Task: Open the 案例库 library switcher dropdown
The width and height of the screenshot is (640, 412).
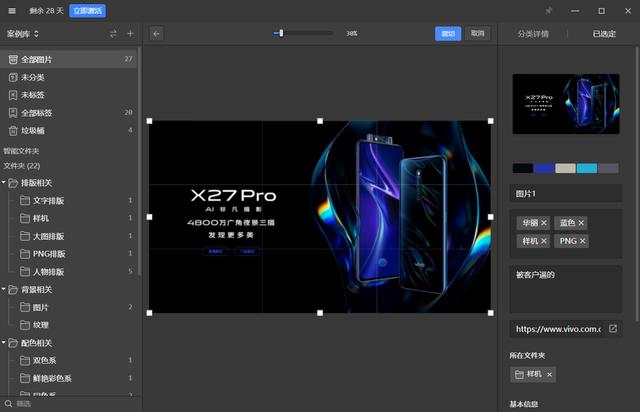Action: tap(23, 34)
